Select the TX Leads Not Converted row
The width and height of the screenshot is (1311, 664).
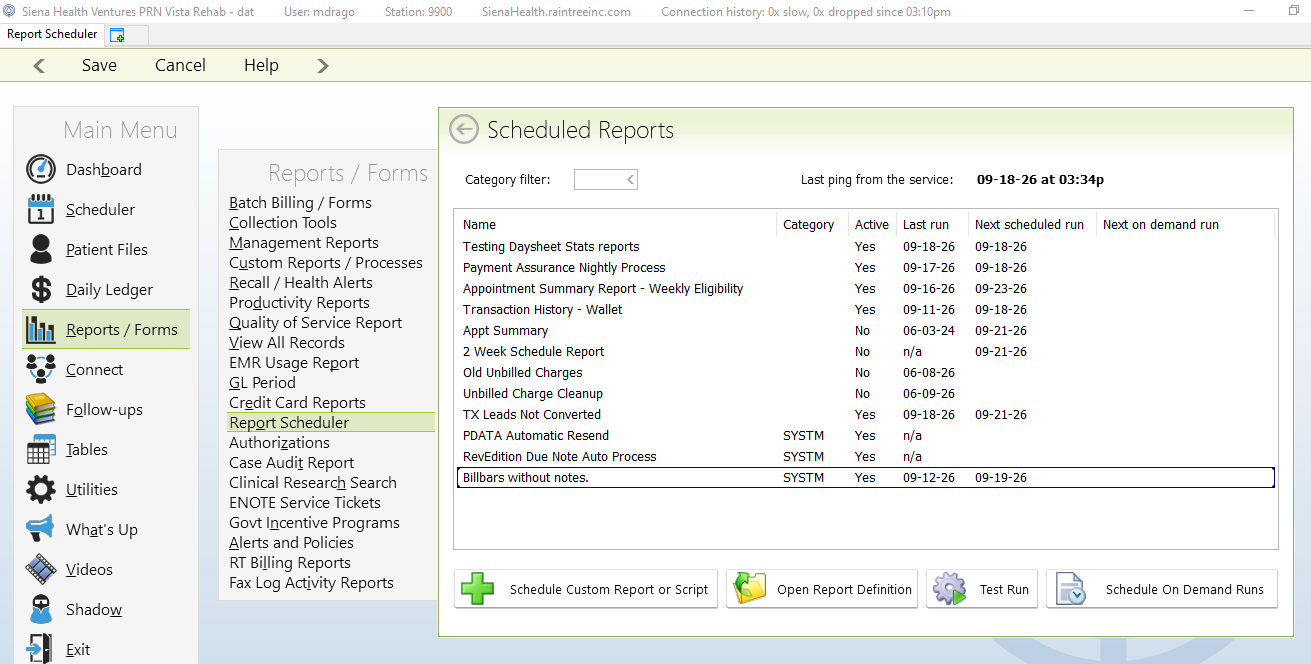(866, 414)
